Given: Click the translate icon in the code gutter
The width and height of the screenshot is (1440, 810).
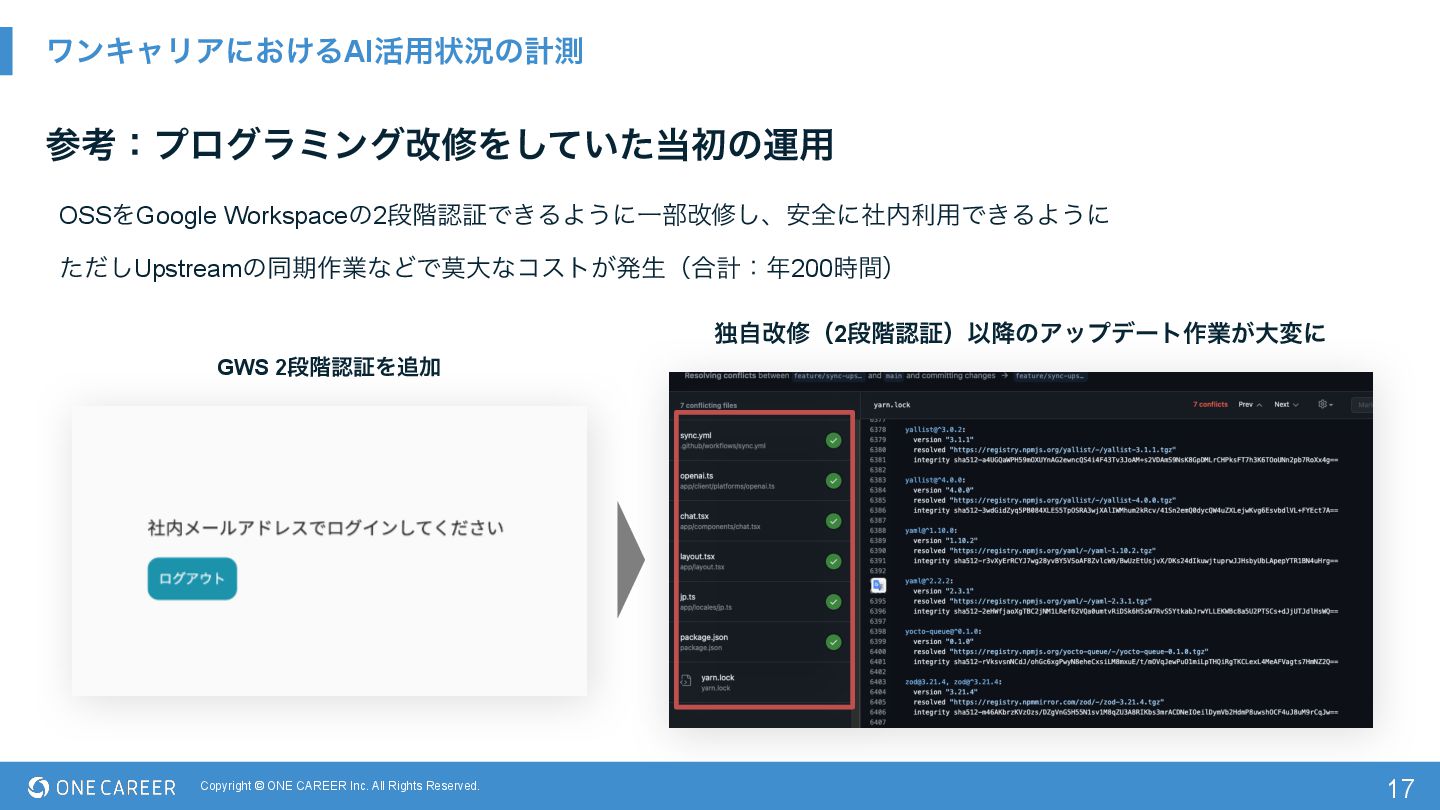Looking at the screenshot, I should pos(877,585).
